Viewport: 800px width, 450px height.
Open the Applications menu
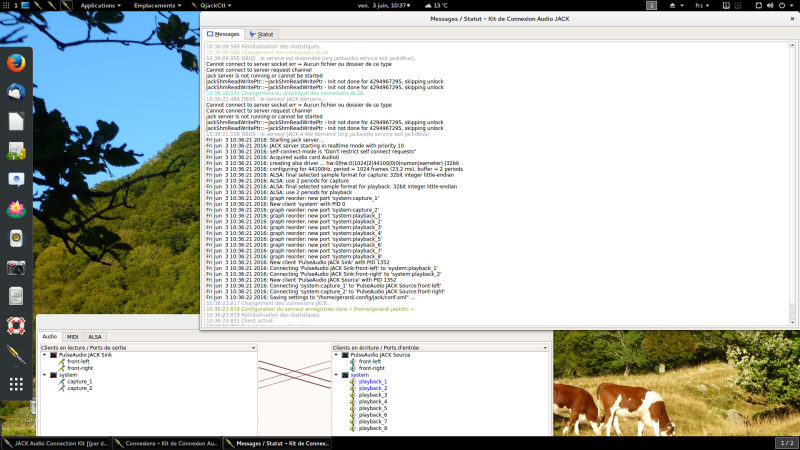(98, 5)
